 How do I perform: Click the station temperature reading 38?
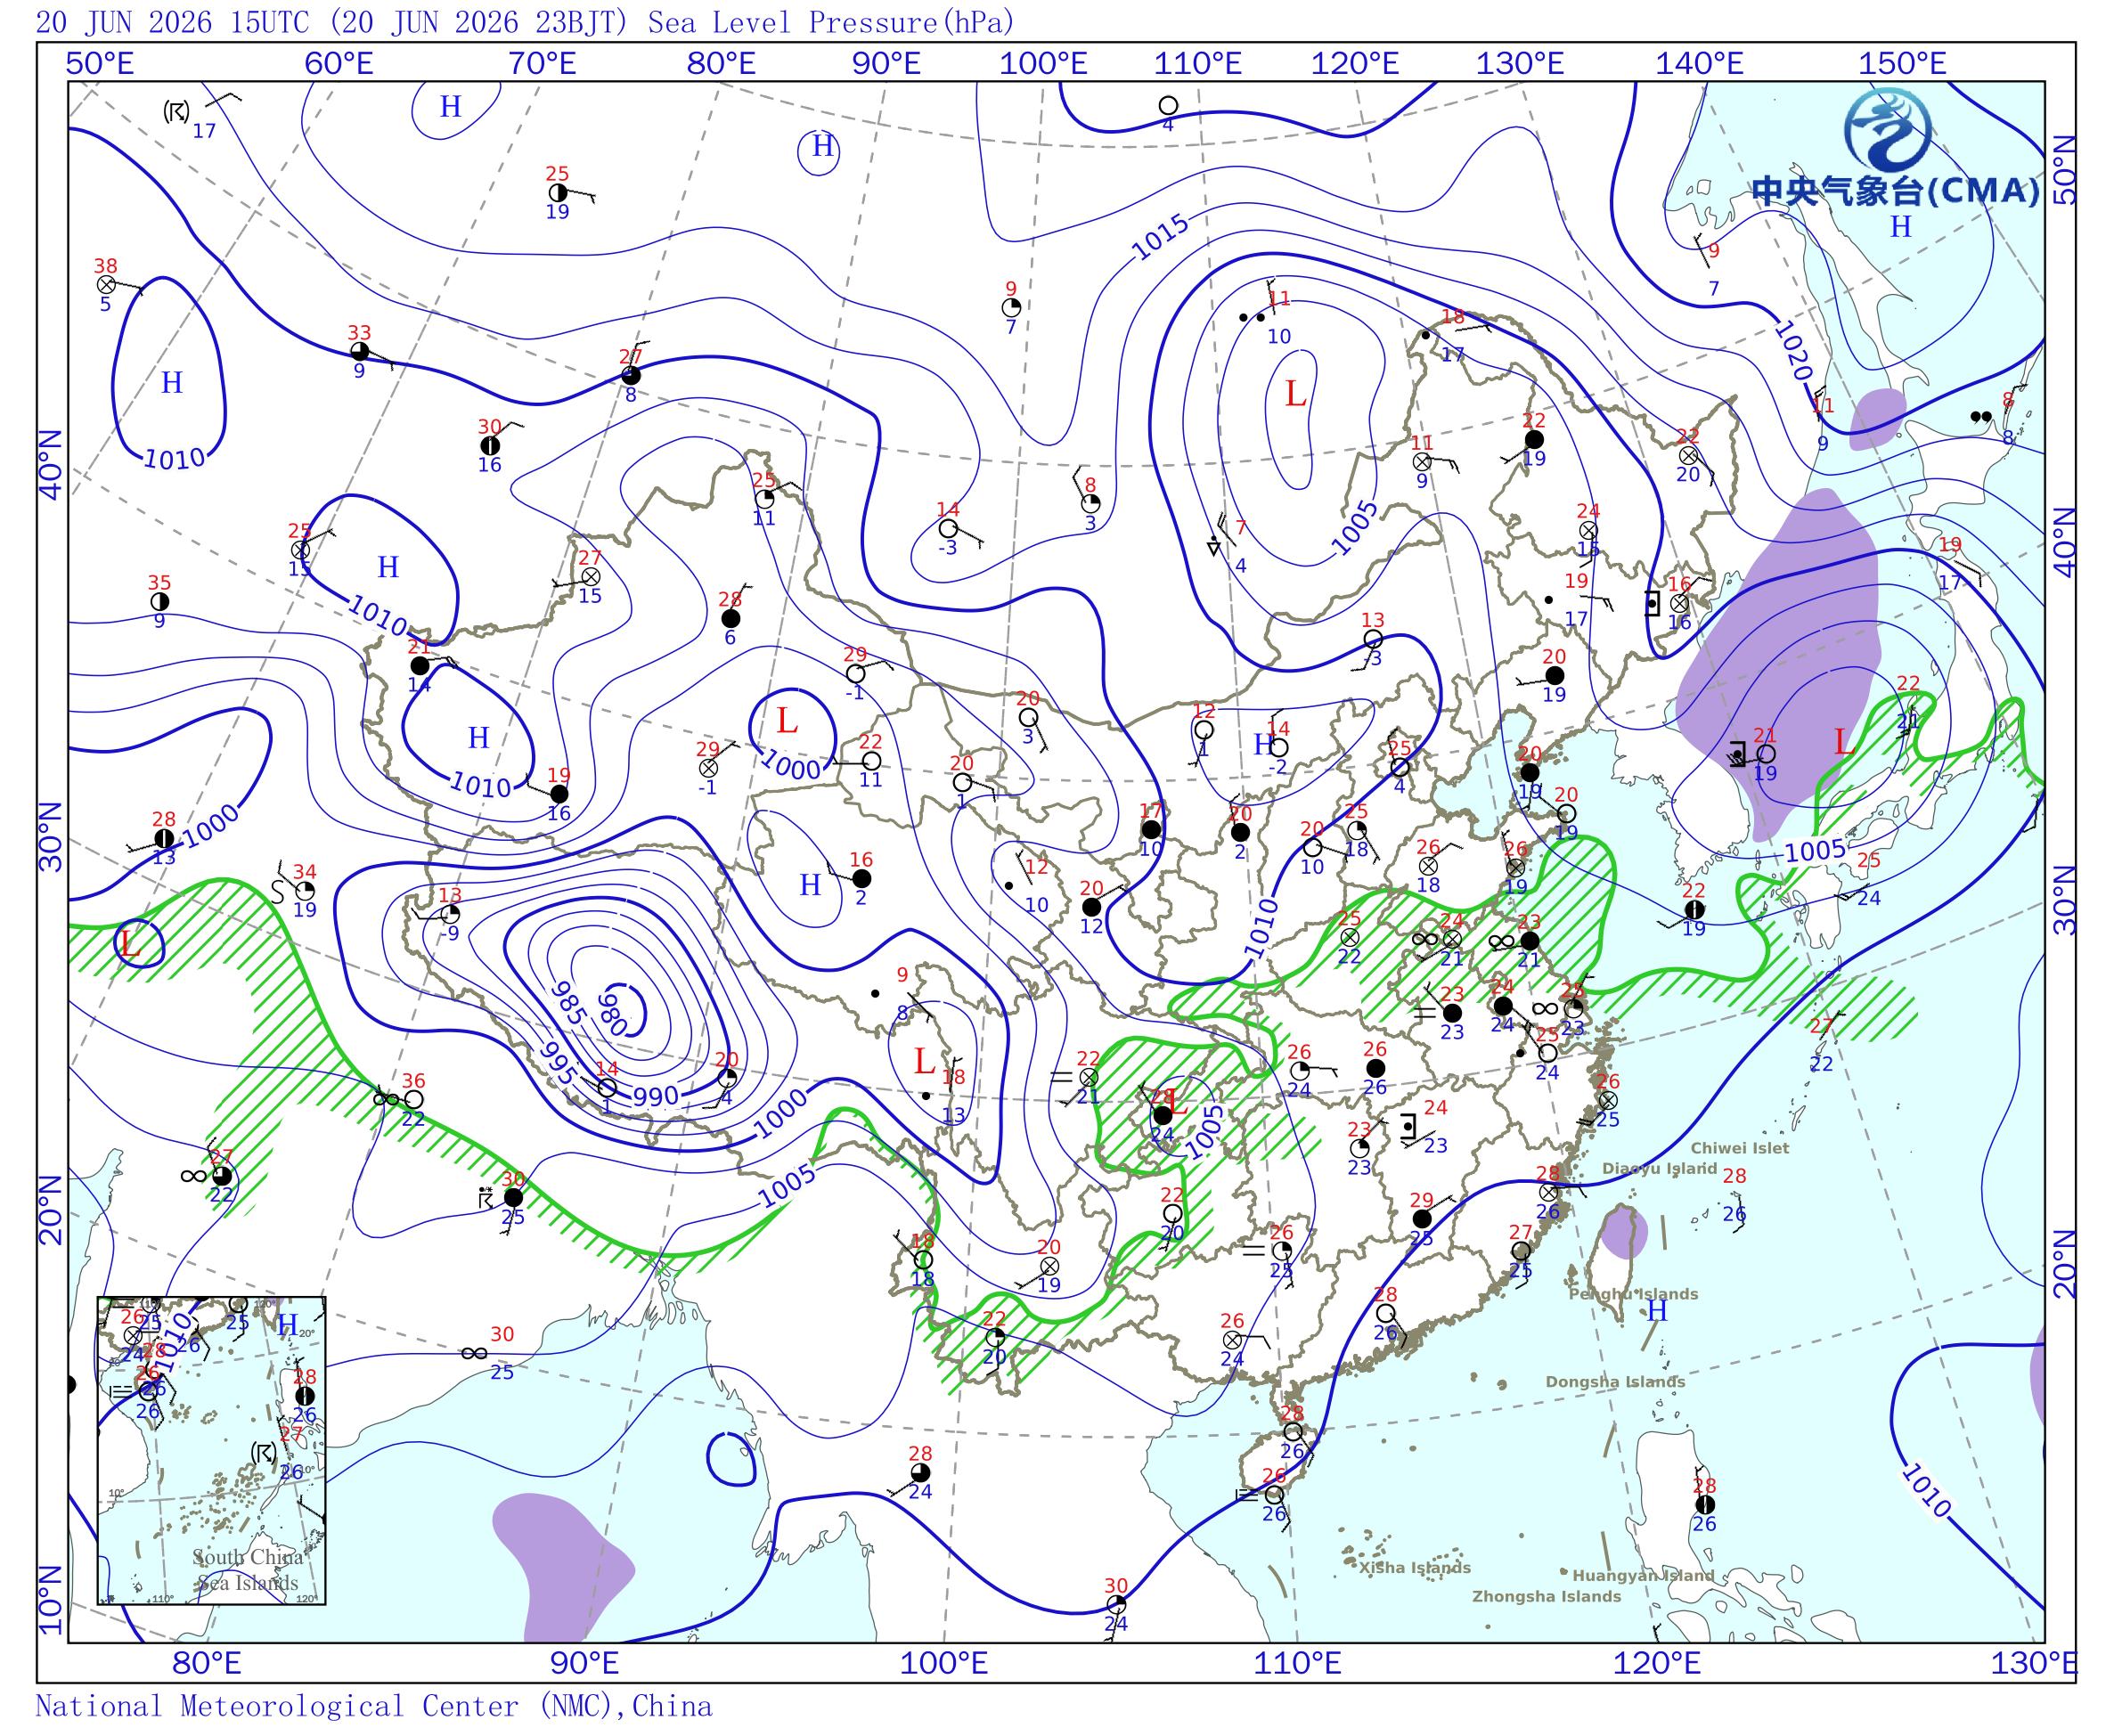click(105, 266)
